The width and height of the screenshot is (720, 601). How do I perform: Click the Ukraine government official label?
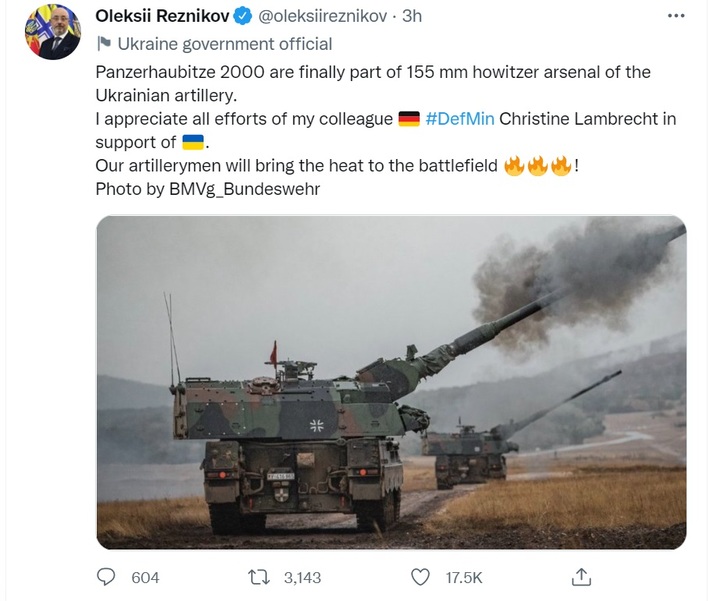[224, 44]
